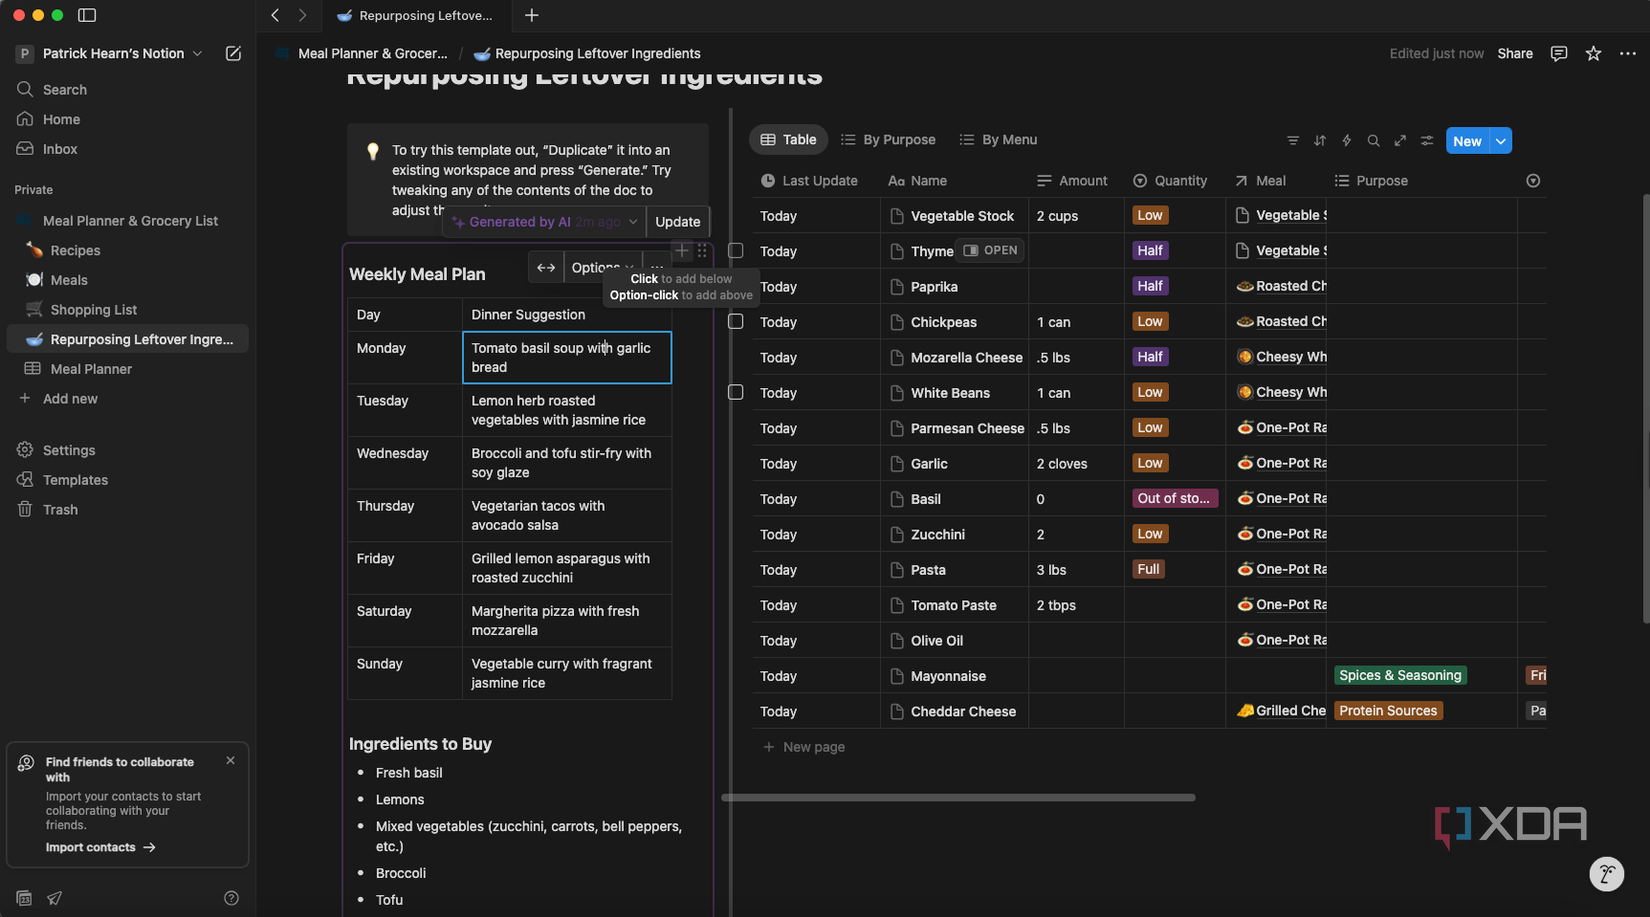The image size is (1650, 917).
Task: Open database view settings icon
Action: tap(1427, 140)
